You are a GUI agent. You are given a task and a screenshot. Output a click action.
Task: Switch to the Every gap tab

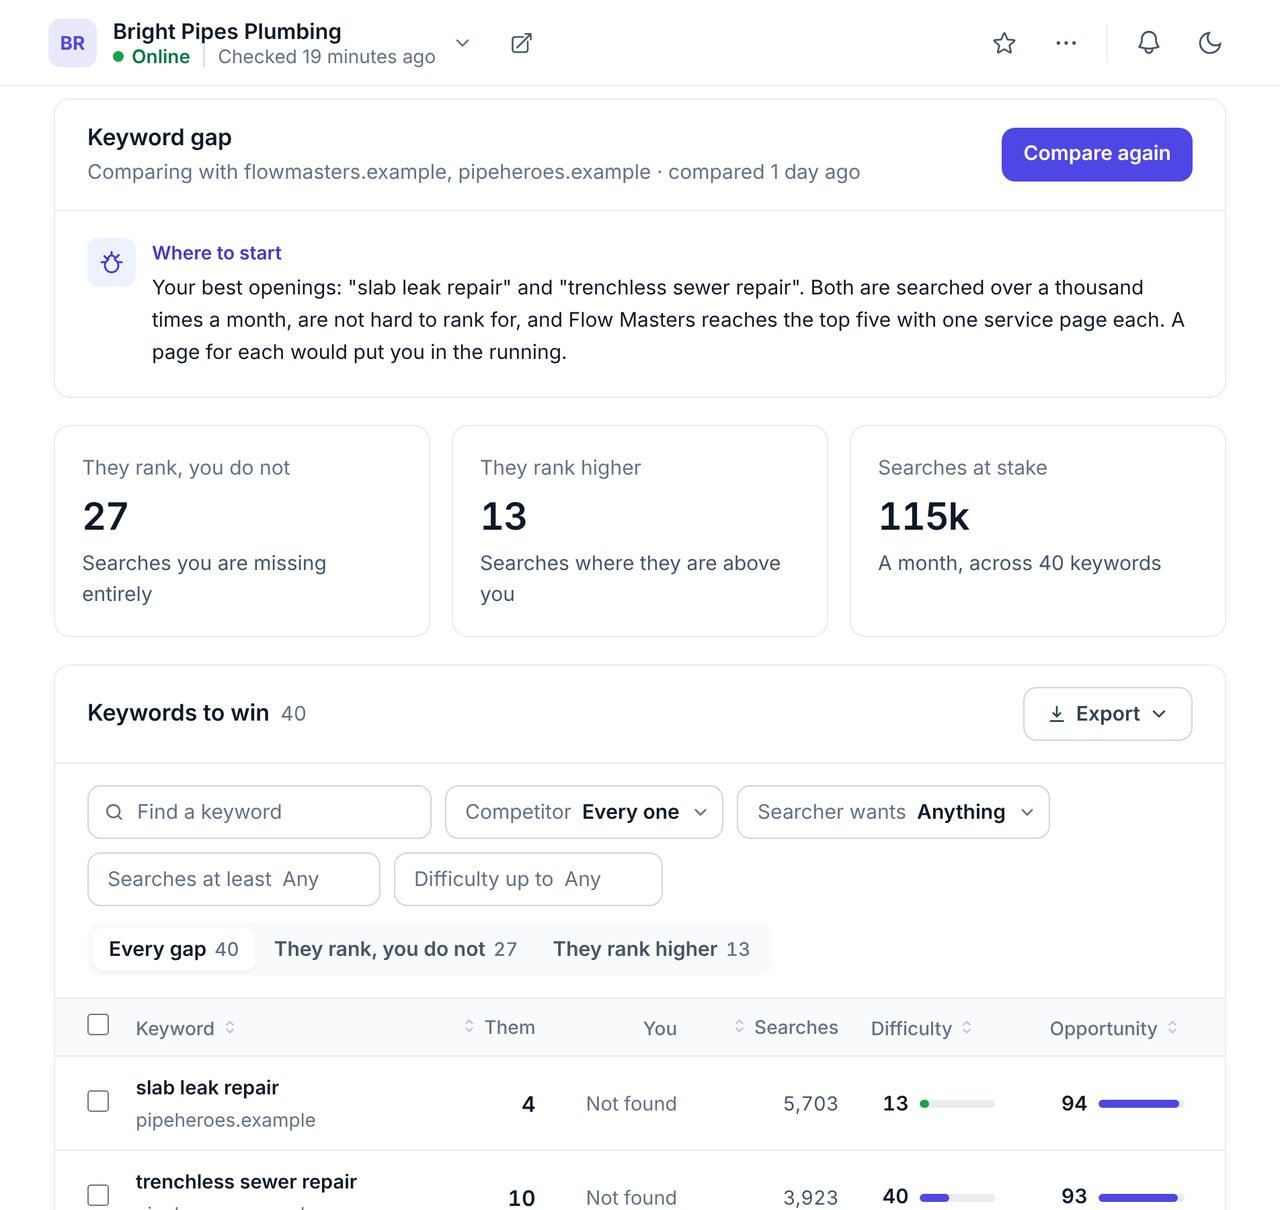click(174, 949)
